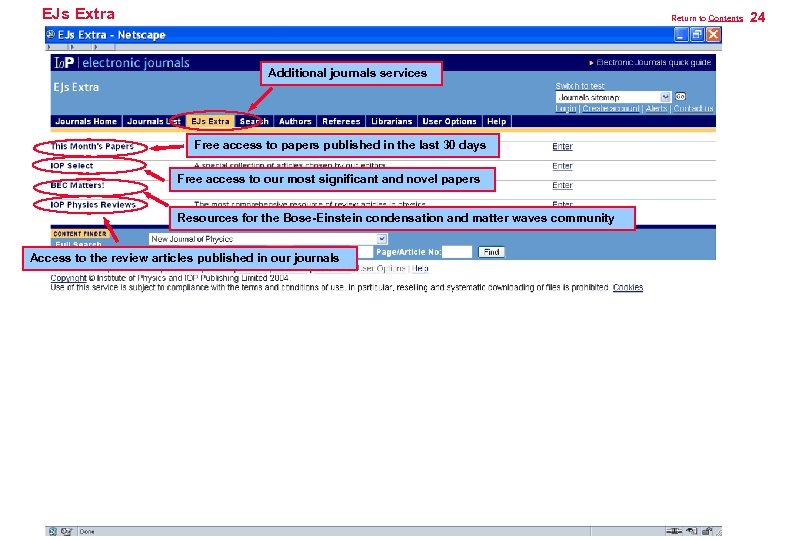Open the Journals List tab
The image size is (794, 540).
pos(154,122)
